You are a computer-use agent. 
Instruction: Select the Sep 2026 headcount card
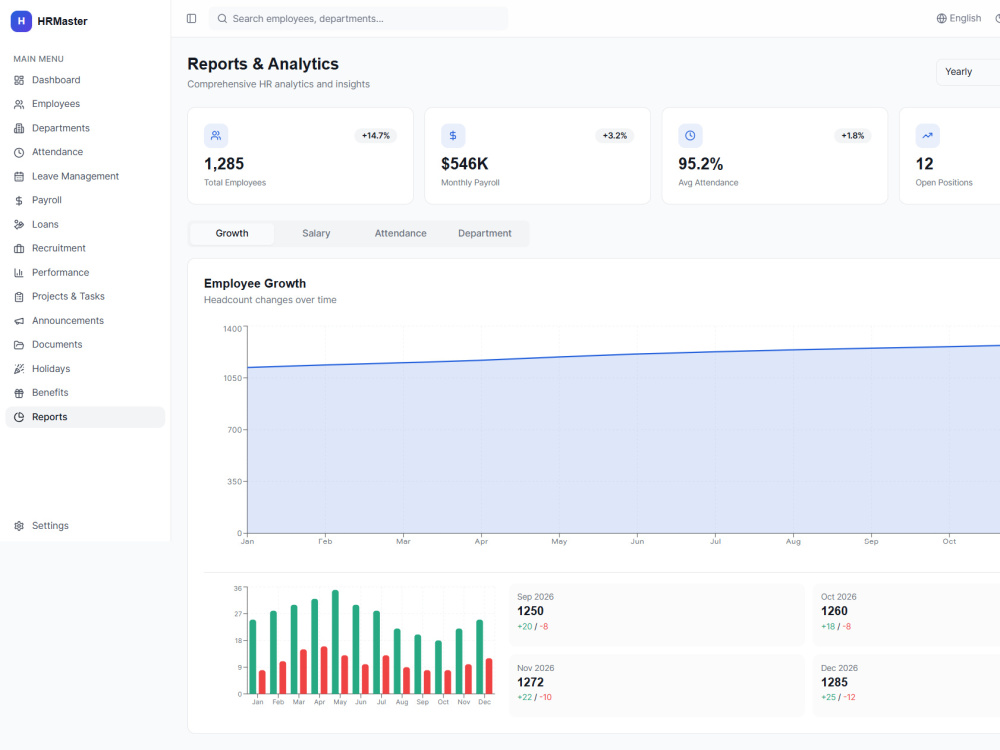[x=657, y=615]
